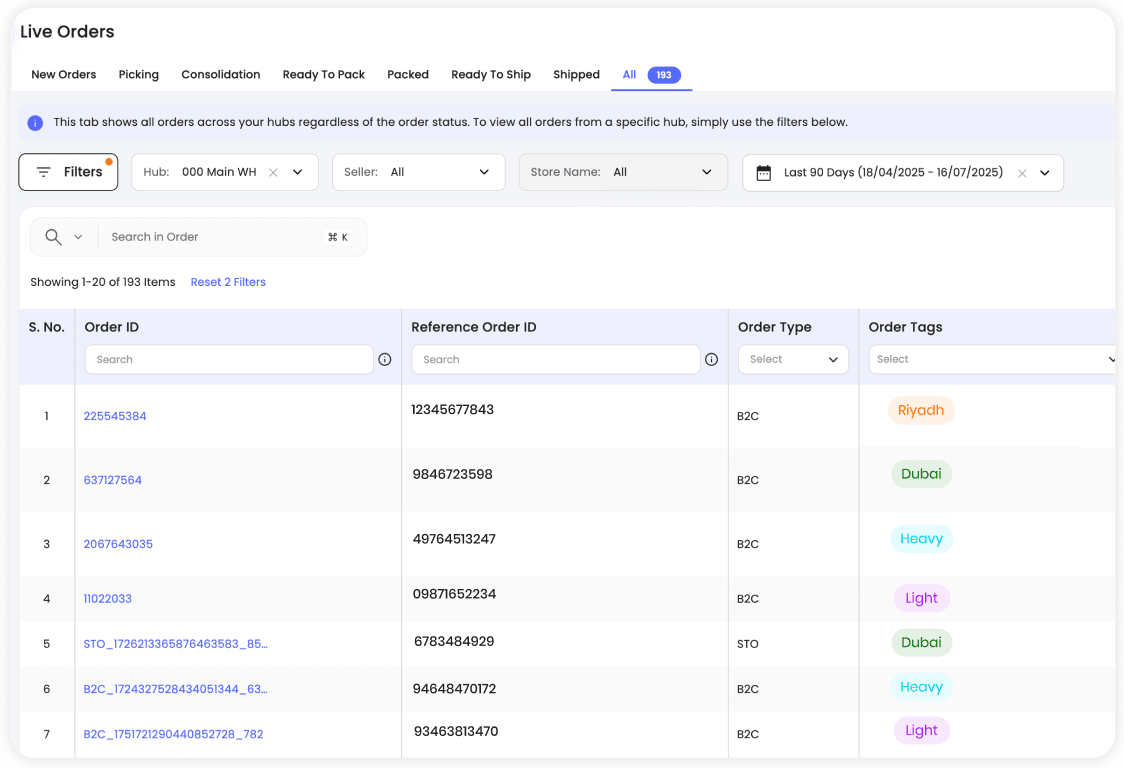Switch to the New Orders tab
Viewport: 1124px width, 768px height.
tap(64, 75)
